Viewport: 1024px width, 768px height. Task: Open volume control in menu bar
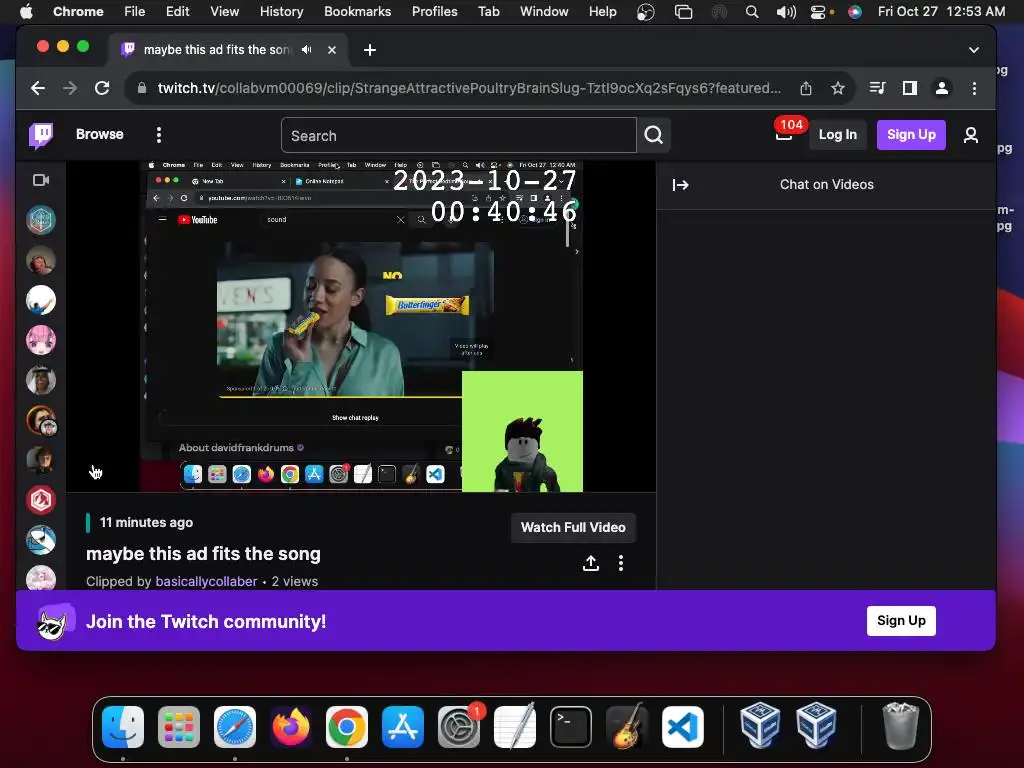pos(786,12)
